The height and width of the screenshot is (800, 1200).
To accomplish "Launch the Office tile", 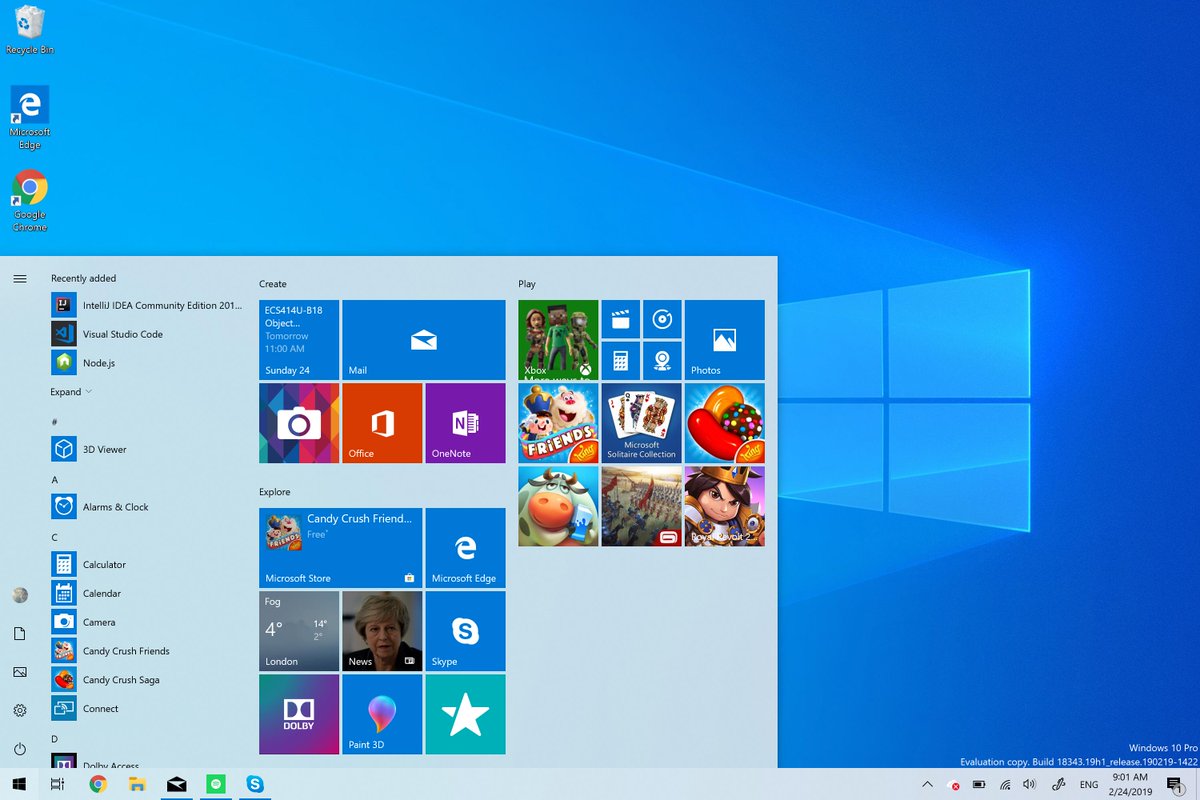I will tap(382, 423).
